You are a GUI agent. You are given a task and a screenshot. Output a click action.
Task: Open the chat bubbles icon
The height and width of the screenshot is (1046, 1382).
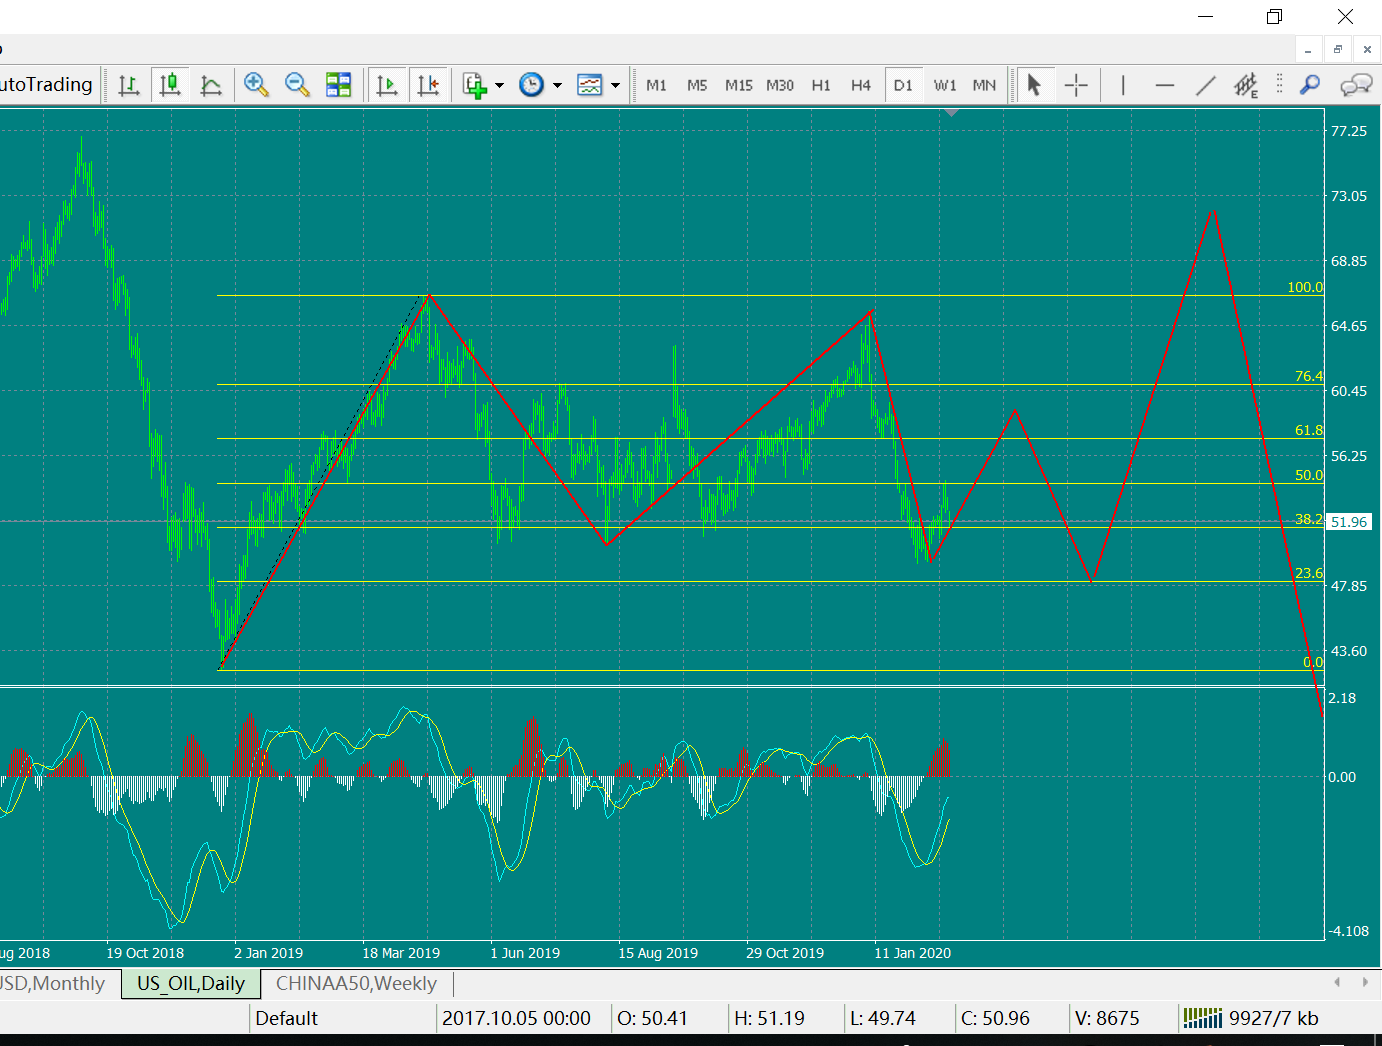click(1356, 85)
